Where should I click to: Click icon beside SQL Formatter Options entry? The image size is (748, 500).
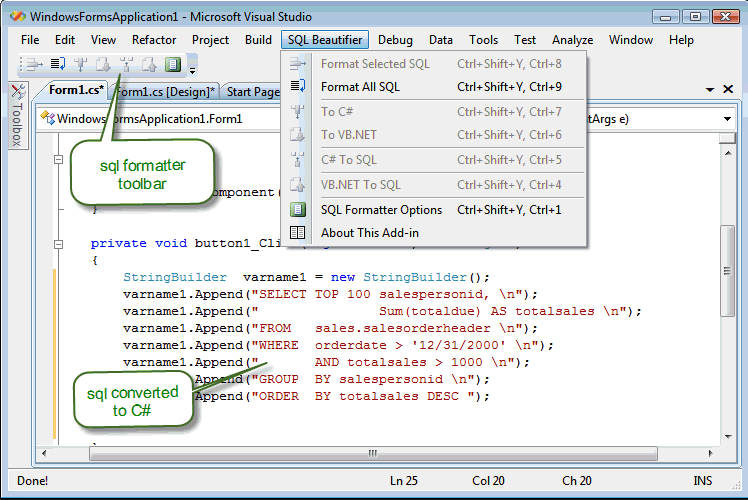click(x=298, y=209)
